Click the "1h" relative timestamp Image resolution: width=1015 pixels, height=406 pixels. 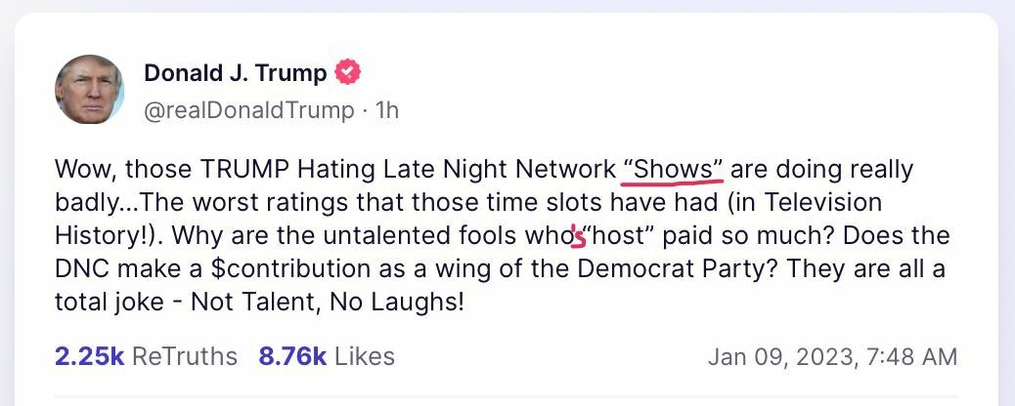click(387, 110)
